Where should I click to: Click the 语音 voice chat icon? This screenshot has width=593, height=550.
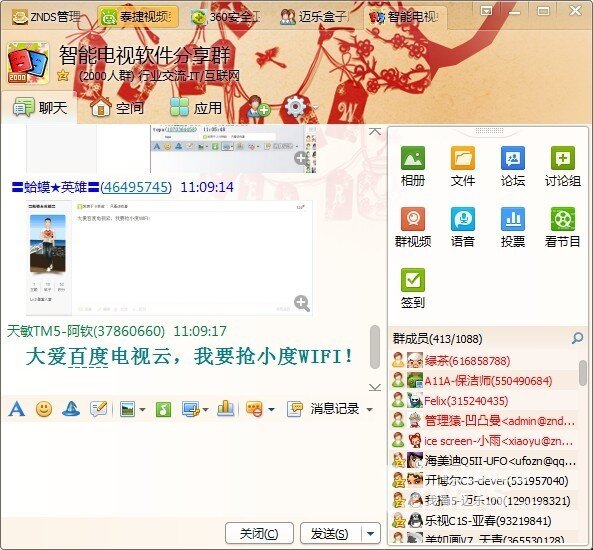463,227
